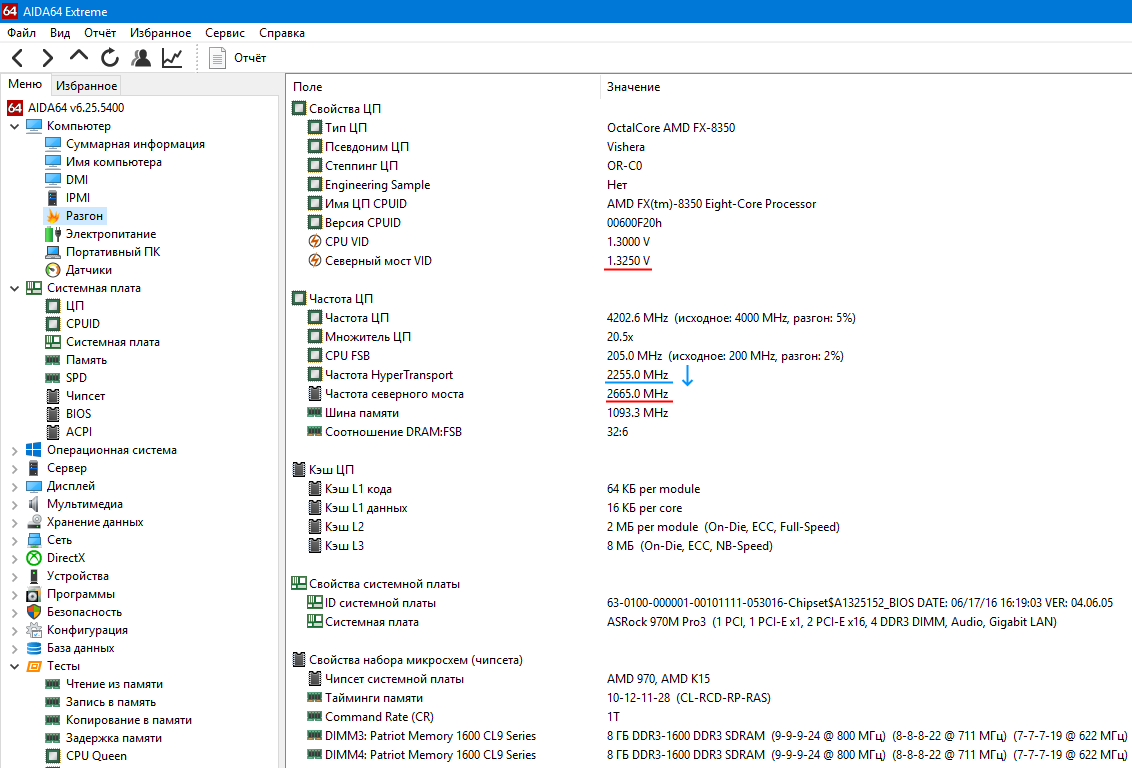Go forward with the right arrow toolbar icon
The width and height of the screenshot is (1132, 768).
[x=48, y=58]
